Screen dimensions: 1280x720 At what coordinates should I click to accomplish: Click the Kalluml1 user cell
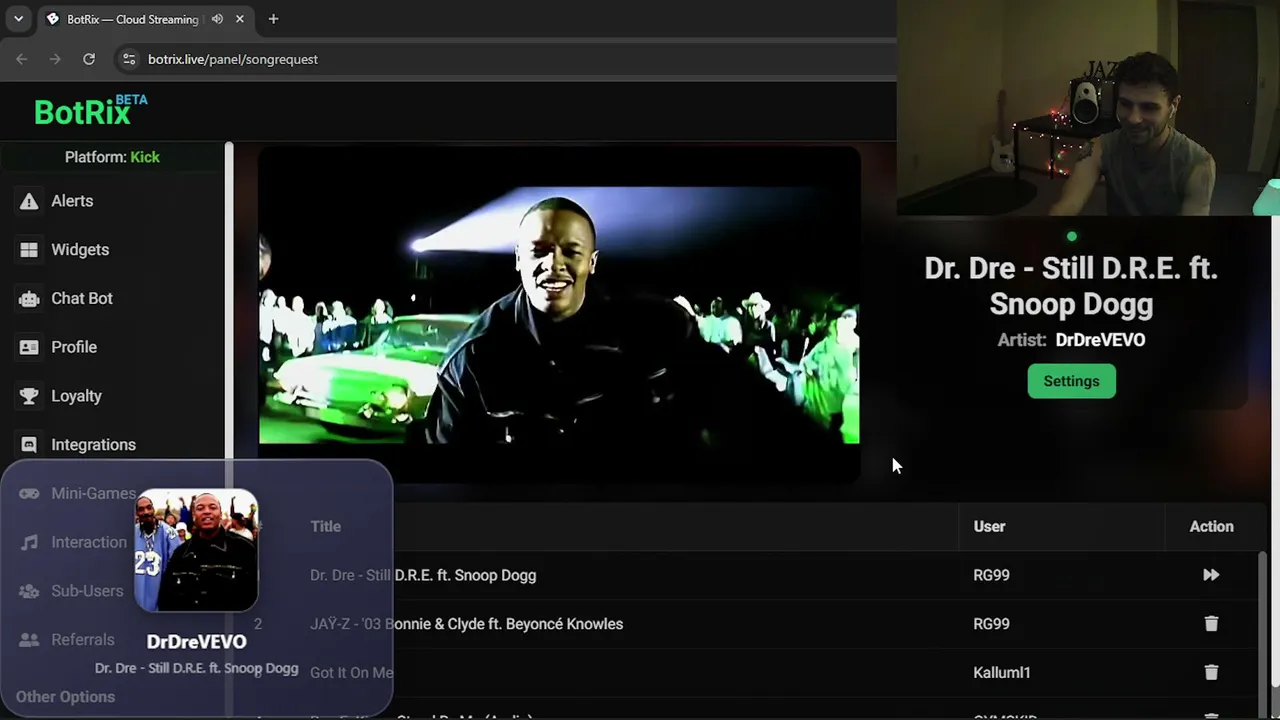tap(1001, 673)
